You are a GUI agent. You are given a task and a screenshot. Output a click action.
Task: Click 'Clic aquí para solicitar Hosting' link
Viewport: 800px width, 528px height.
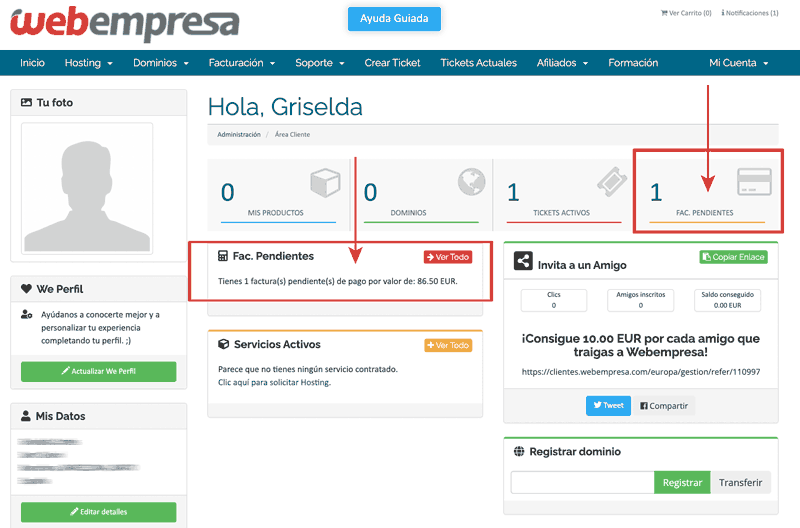click(274, 382)
